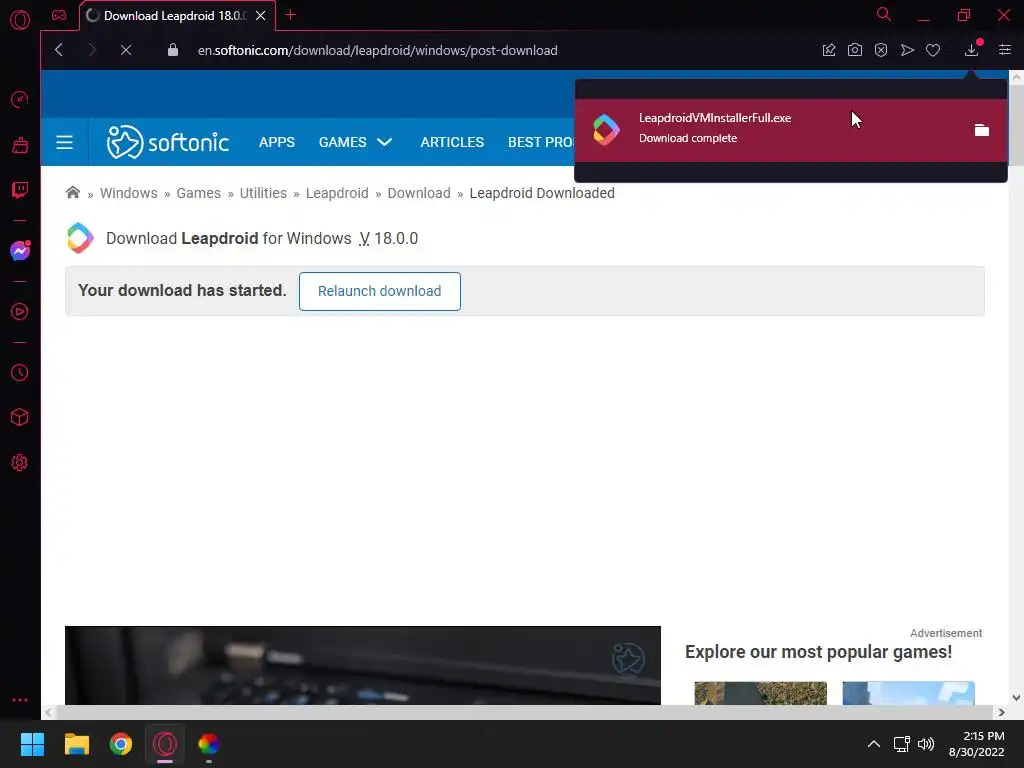Click the Windows breadcrumb link
Viewport: 1024px width, 768px height.
pos(129,193)
